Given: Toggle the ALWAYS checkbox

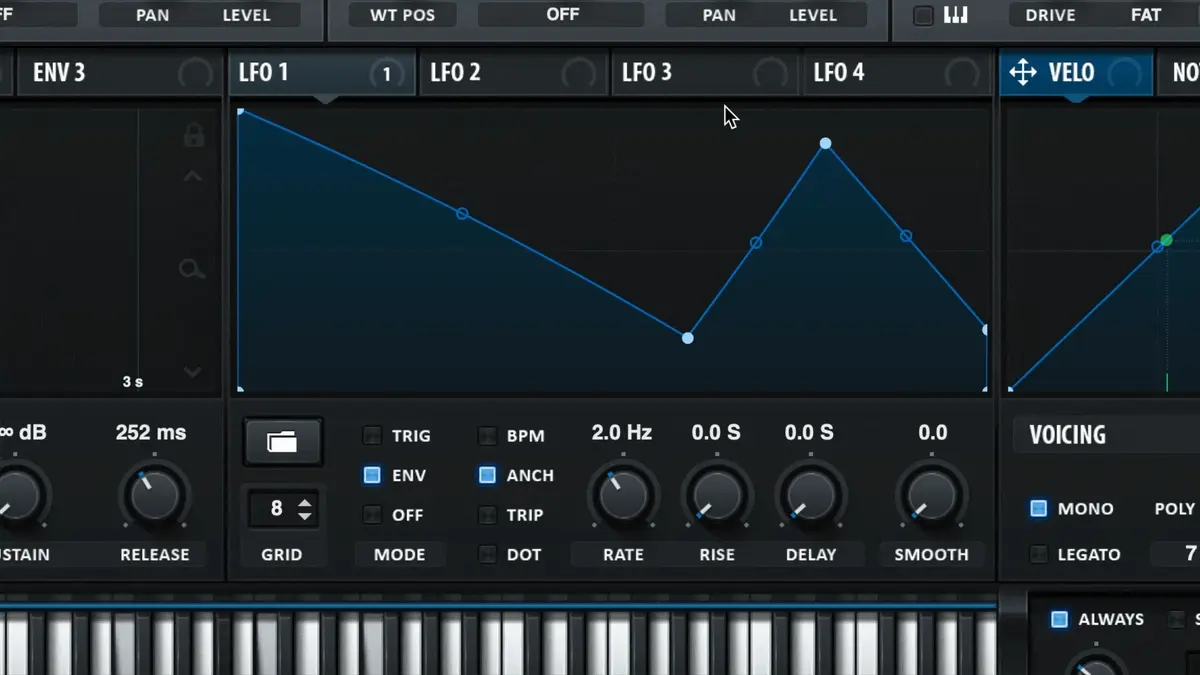Looking at the screenshot, I should pyautogui.click(x=1059, y=619).
